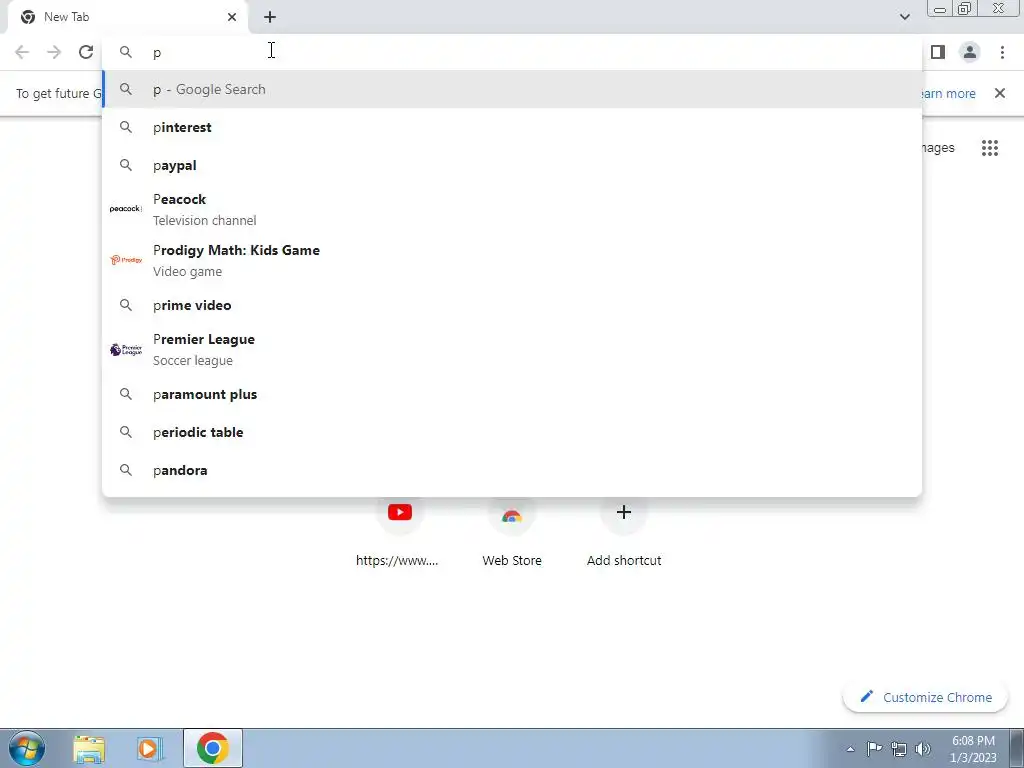
Task: Click the Customize Chrome button
Action: (x=925, y=697)
